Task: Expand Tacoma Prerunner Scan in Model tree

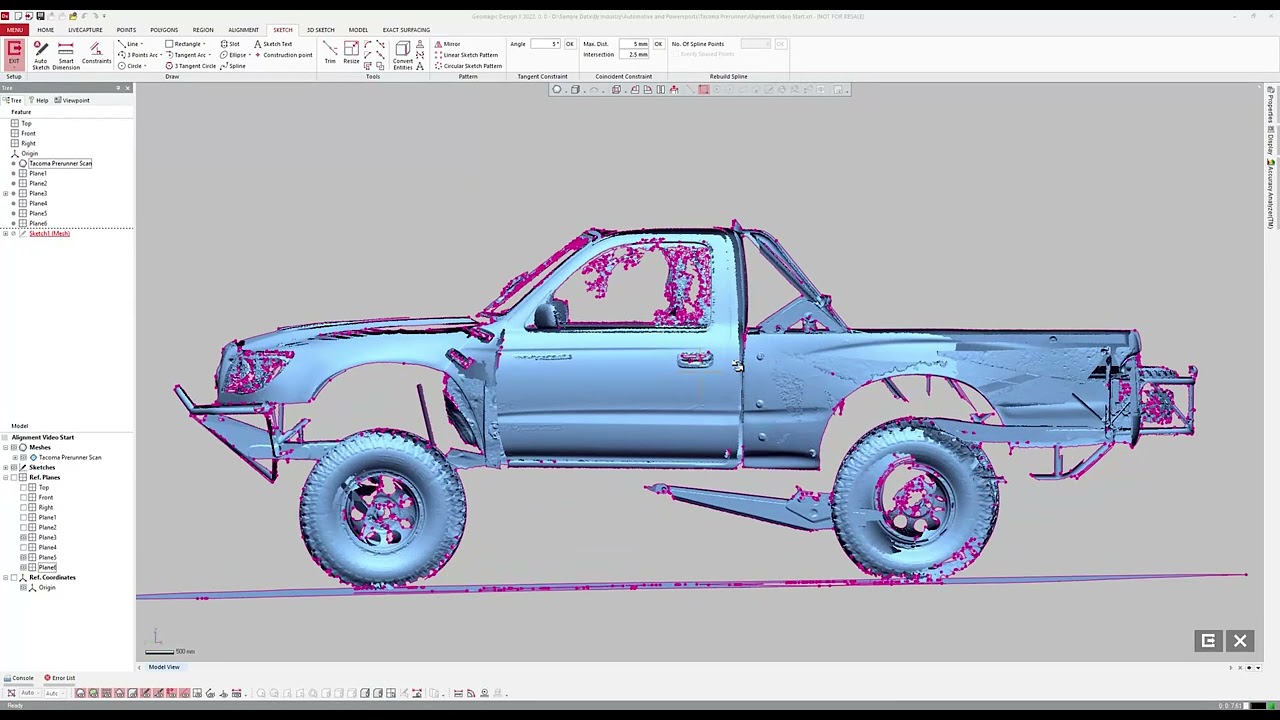Action: (x=14, y=457)
